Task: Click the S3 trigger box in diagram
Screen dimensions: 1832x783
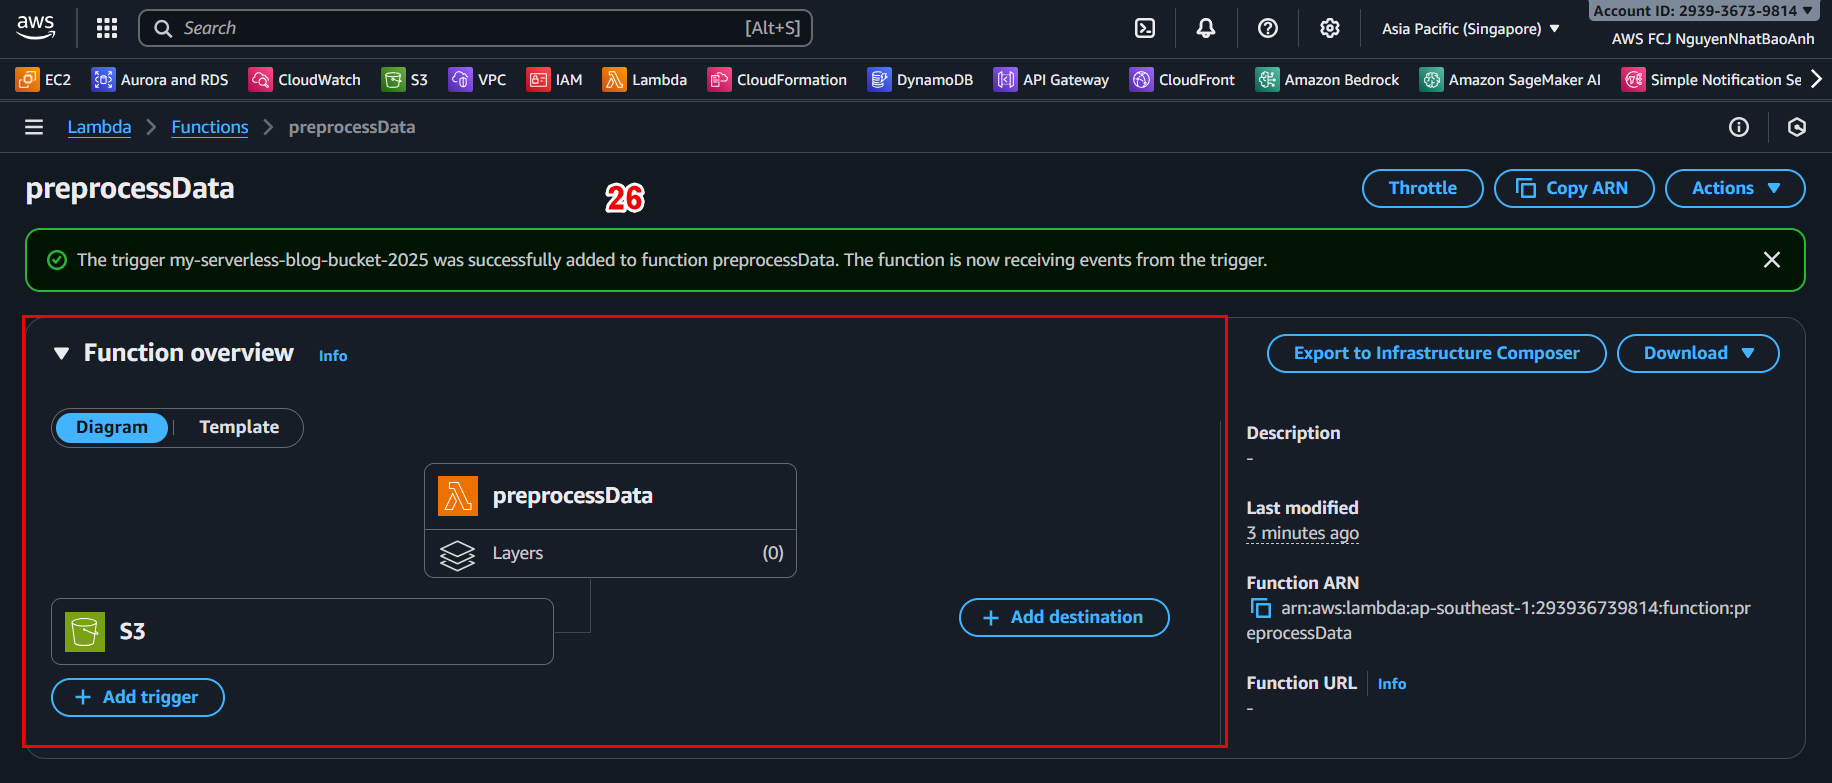Action: [x=302, y=631]
